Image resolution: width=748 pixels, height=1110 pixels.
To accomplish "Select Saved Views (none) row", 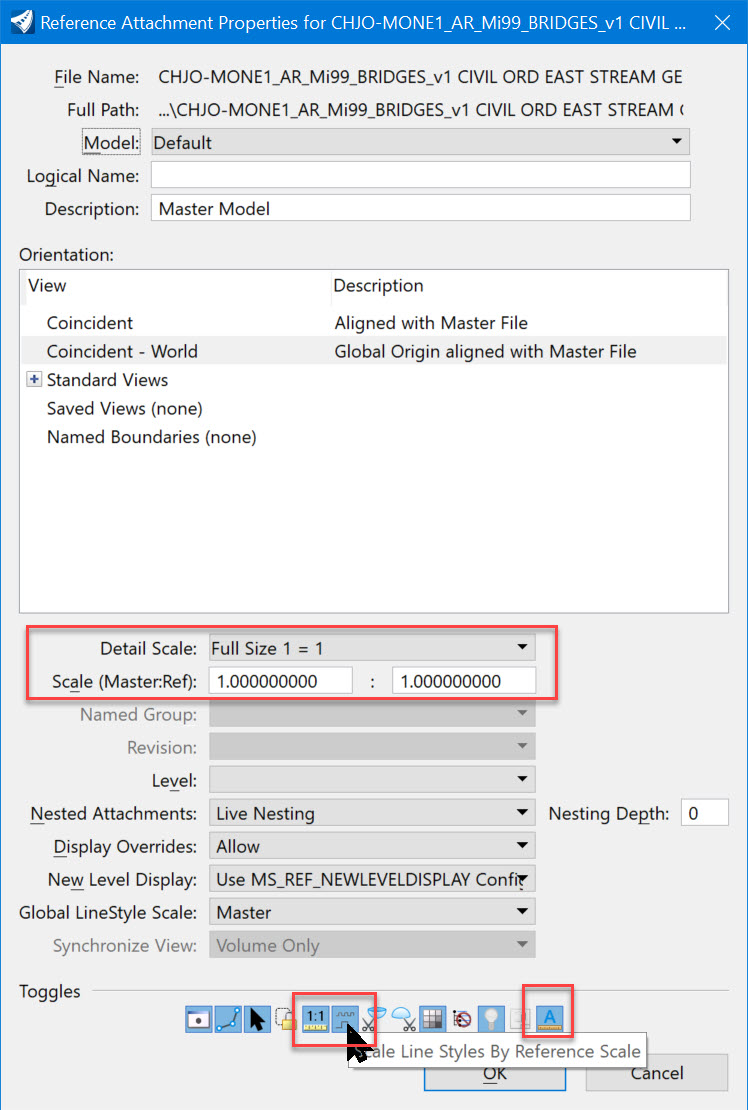I will pyautogui.click(x=125, y=408).
